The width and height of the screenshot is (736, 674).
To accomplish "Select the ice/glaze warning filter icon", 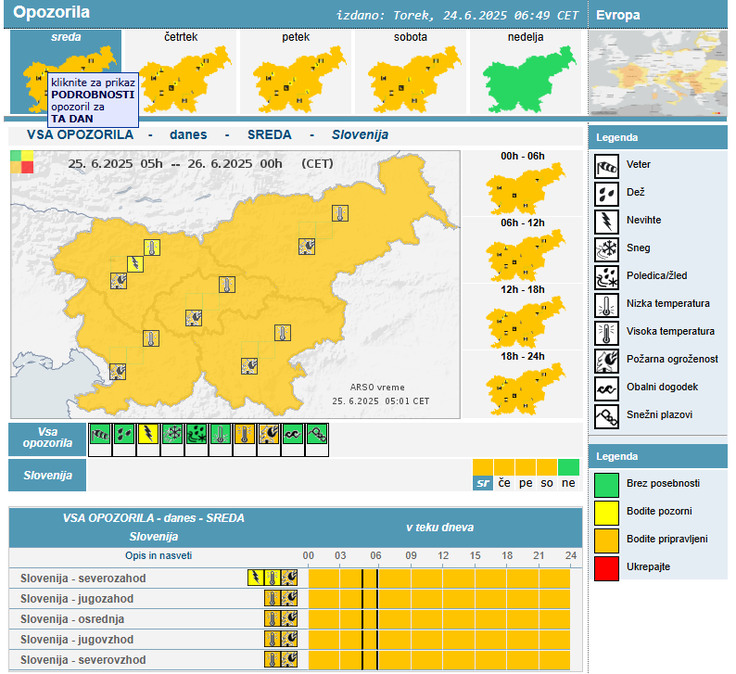I will pyautogui.click(x=196, y=434).
